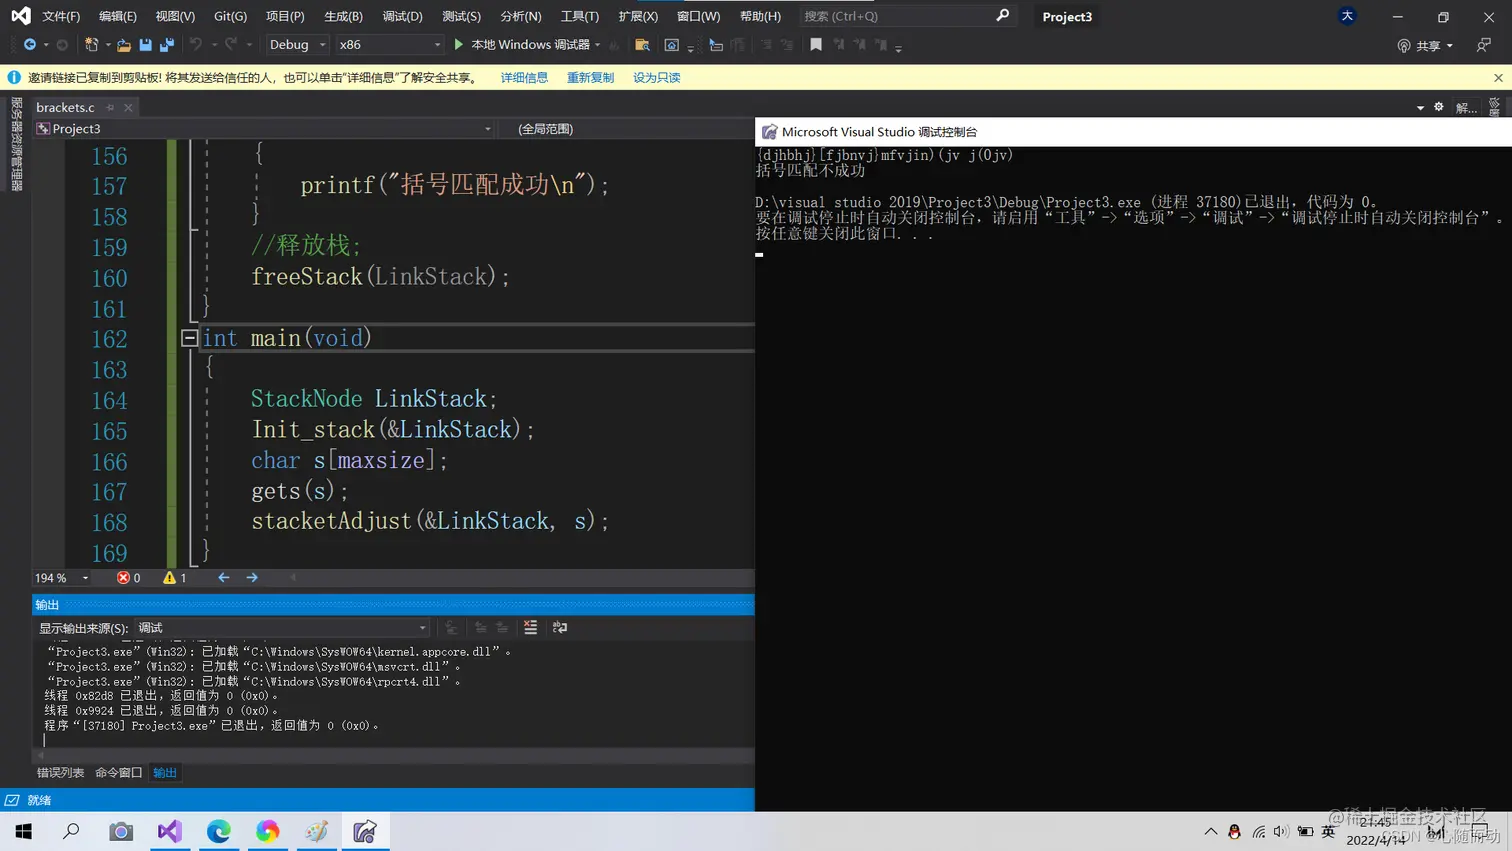Navigate backward with the blue back arrow

30,45
